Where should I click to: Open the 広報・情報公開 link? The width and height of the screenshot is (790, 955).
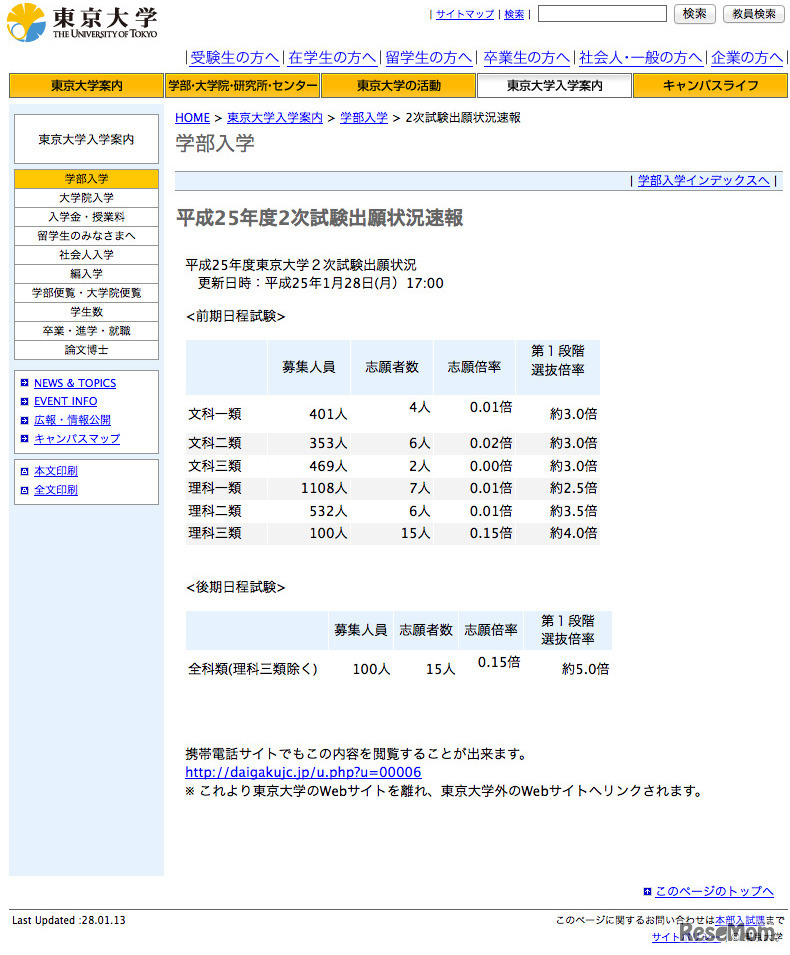click(x=72, y=420)
